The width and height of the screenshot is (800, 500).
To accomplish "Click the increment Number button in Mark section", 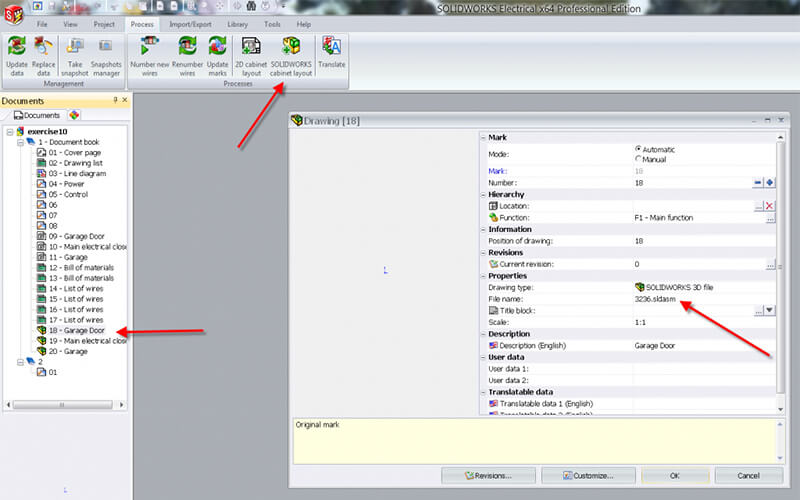I will [x=769, y=183].
